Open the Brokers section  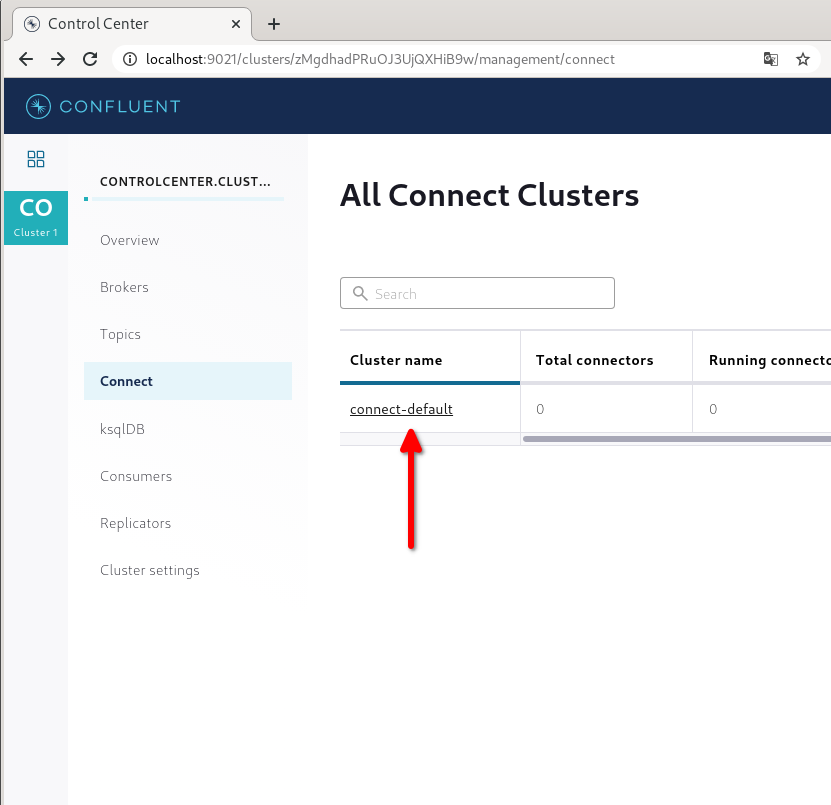point(124,287)
